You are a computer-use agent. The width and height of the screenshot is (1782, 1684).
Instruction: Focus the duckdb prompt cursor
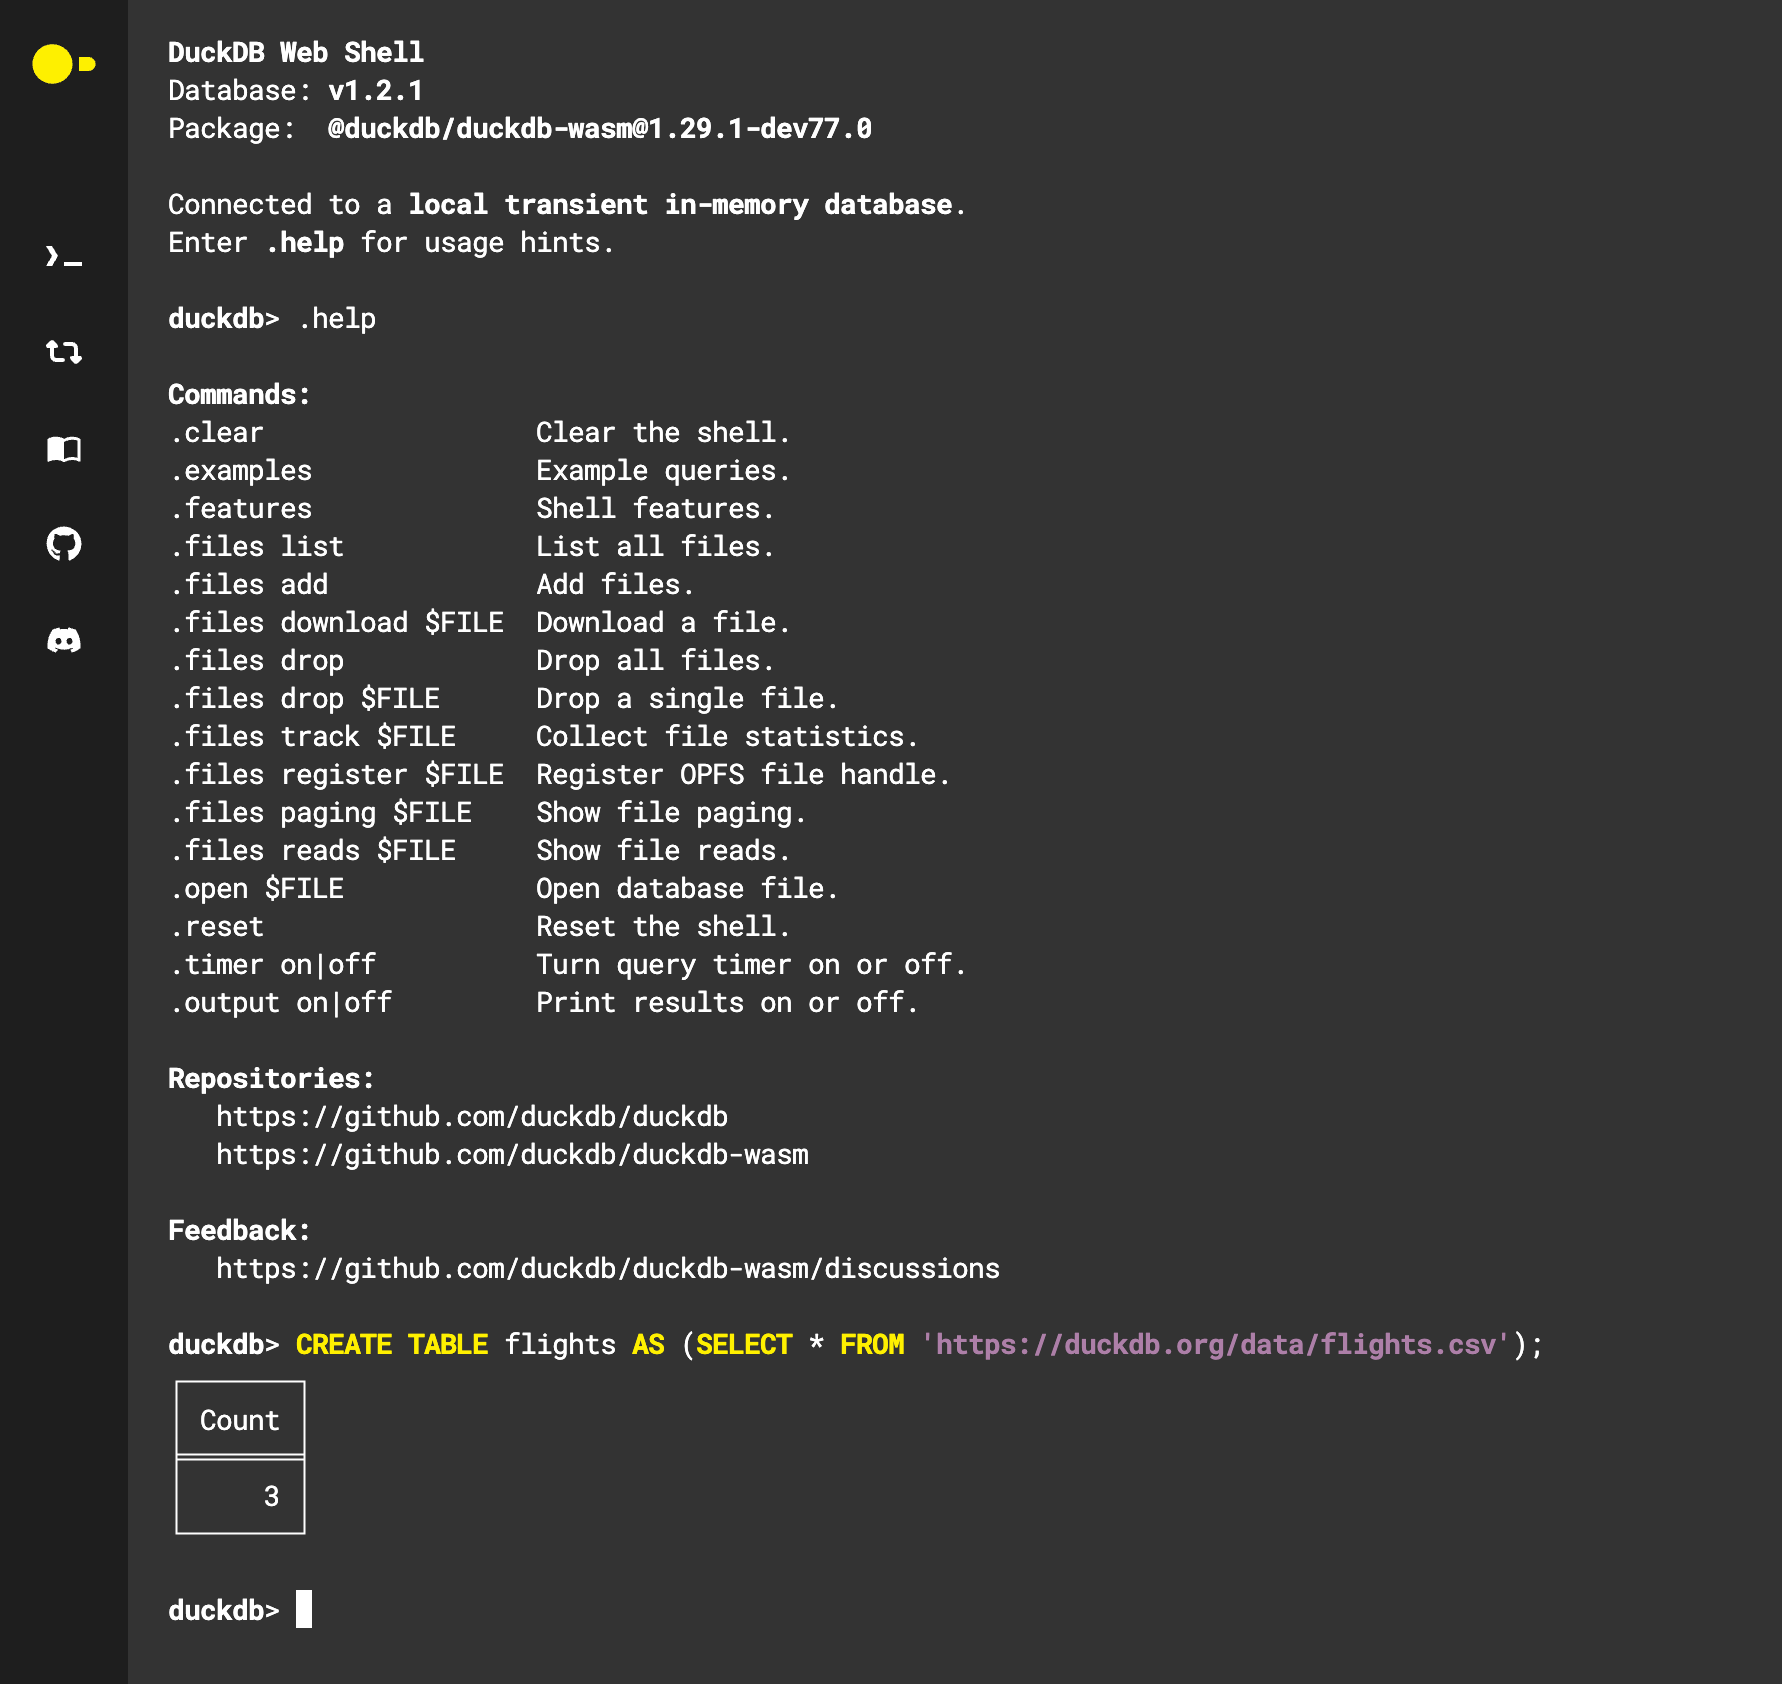tap(304, 1610)
